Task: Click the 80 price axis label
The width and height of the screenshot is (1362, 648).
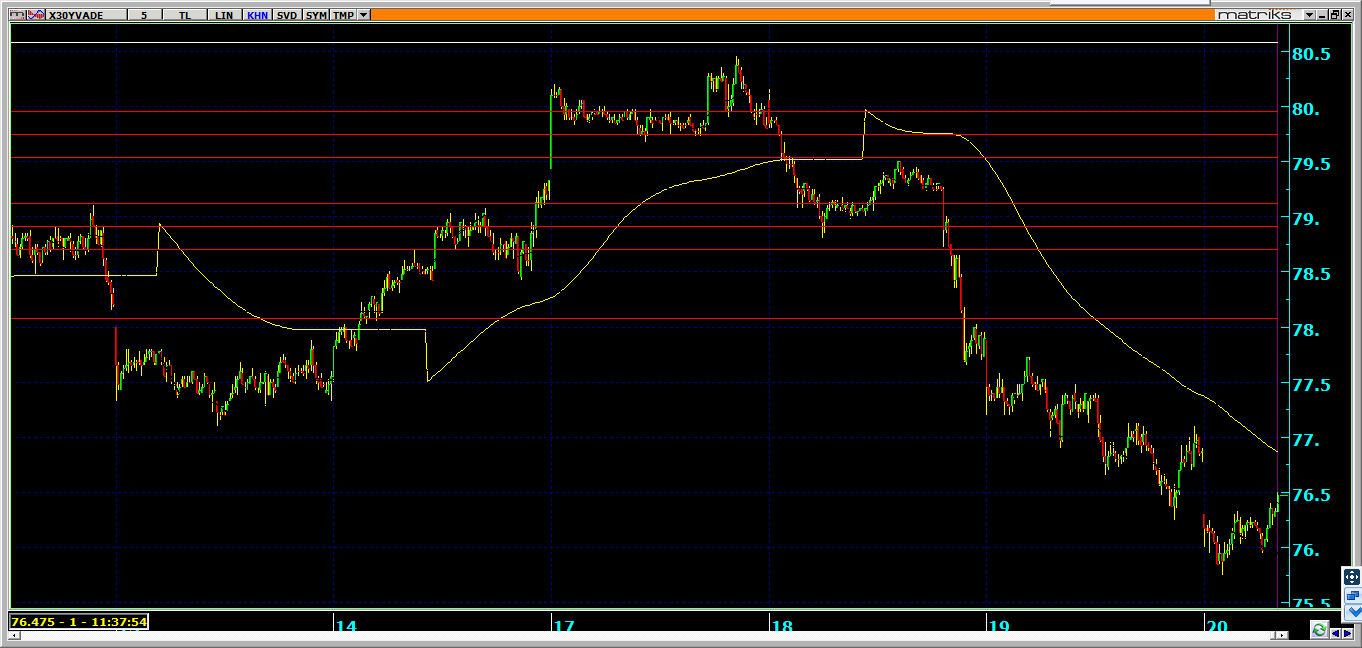Action: pyautogui.click(x=1305, y=109)
